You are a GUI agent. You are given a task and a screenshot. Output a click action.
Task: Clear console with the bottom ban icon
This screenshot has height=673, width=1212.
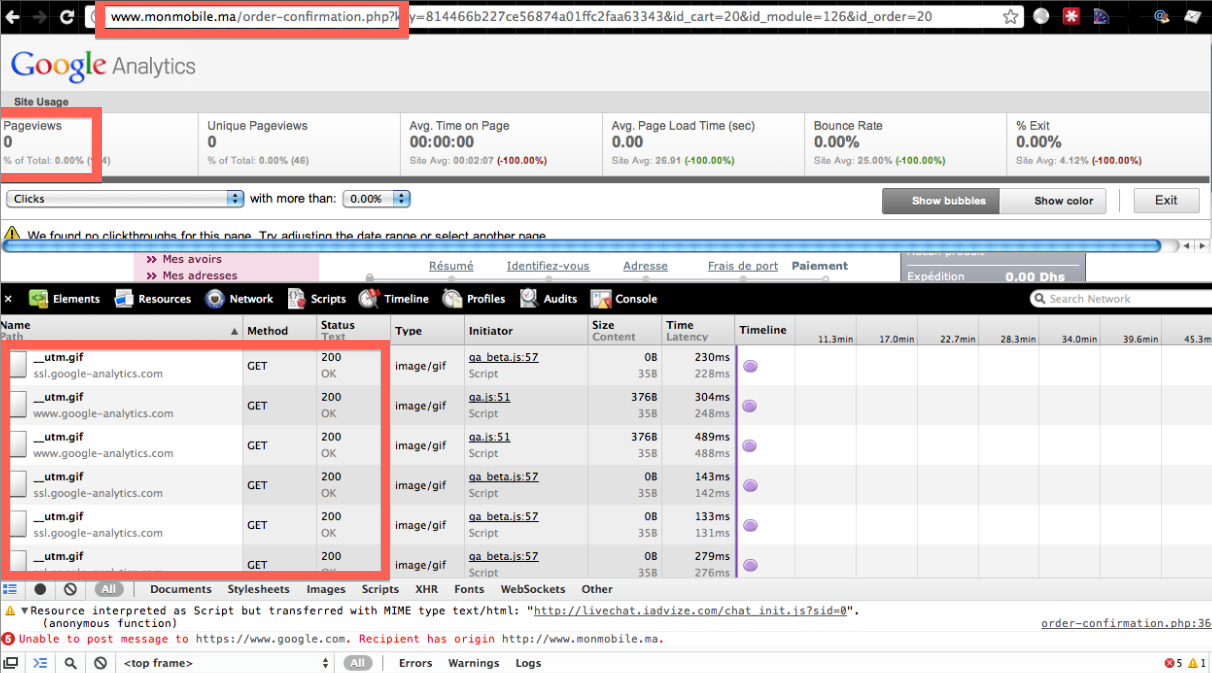[100, 663]
